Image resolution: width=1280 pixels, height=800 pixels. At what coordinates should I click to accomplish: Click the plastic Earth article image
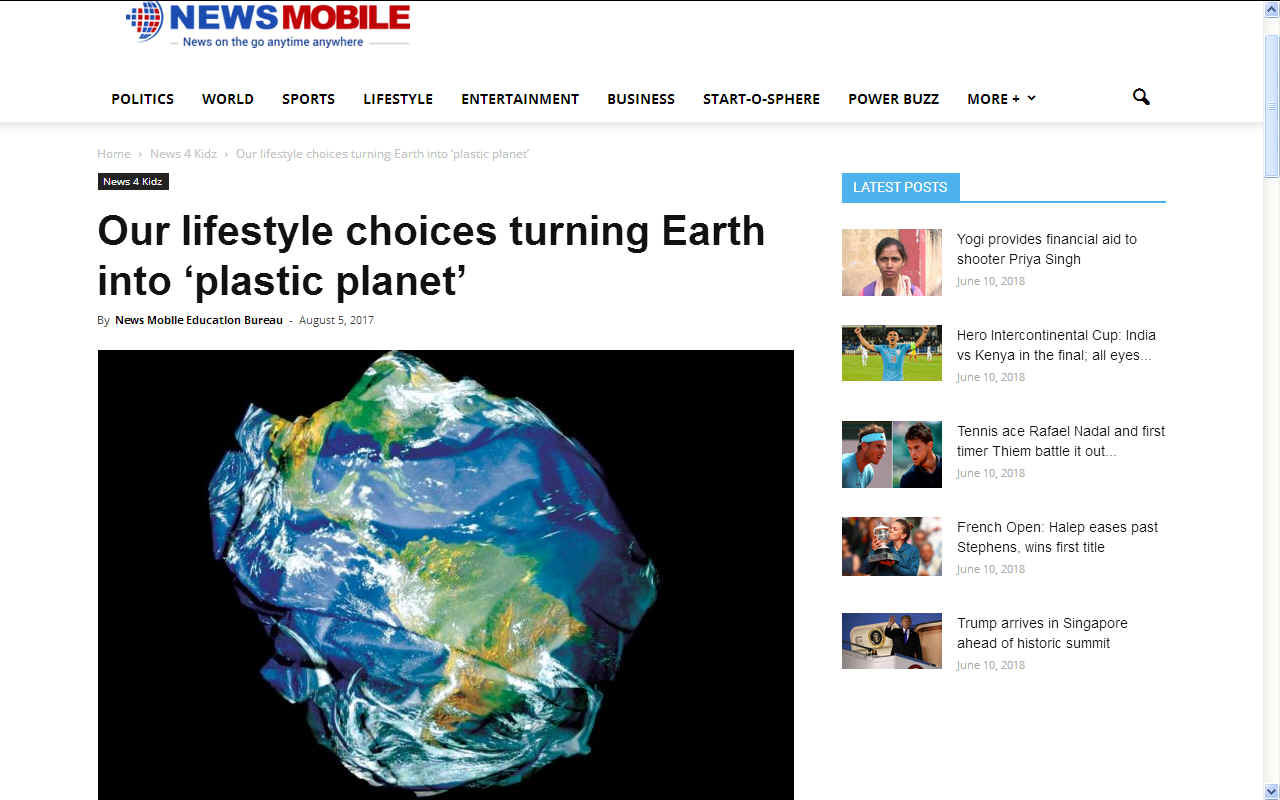click(446, 574)
